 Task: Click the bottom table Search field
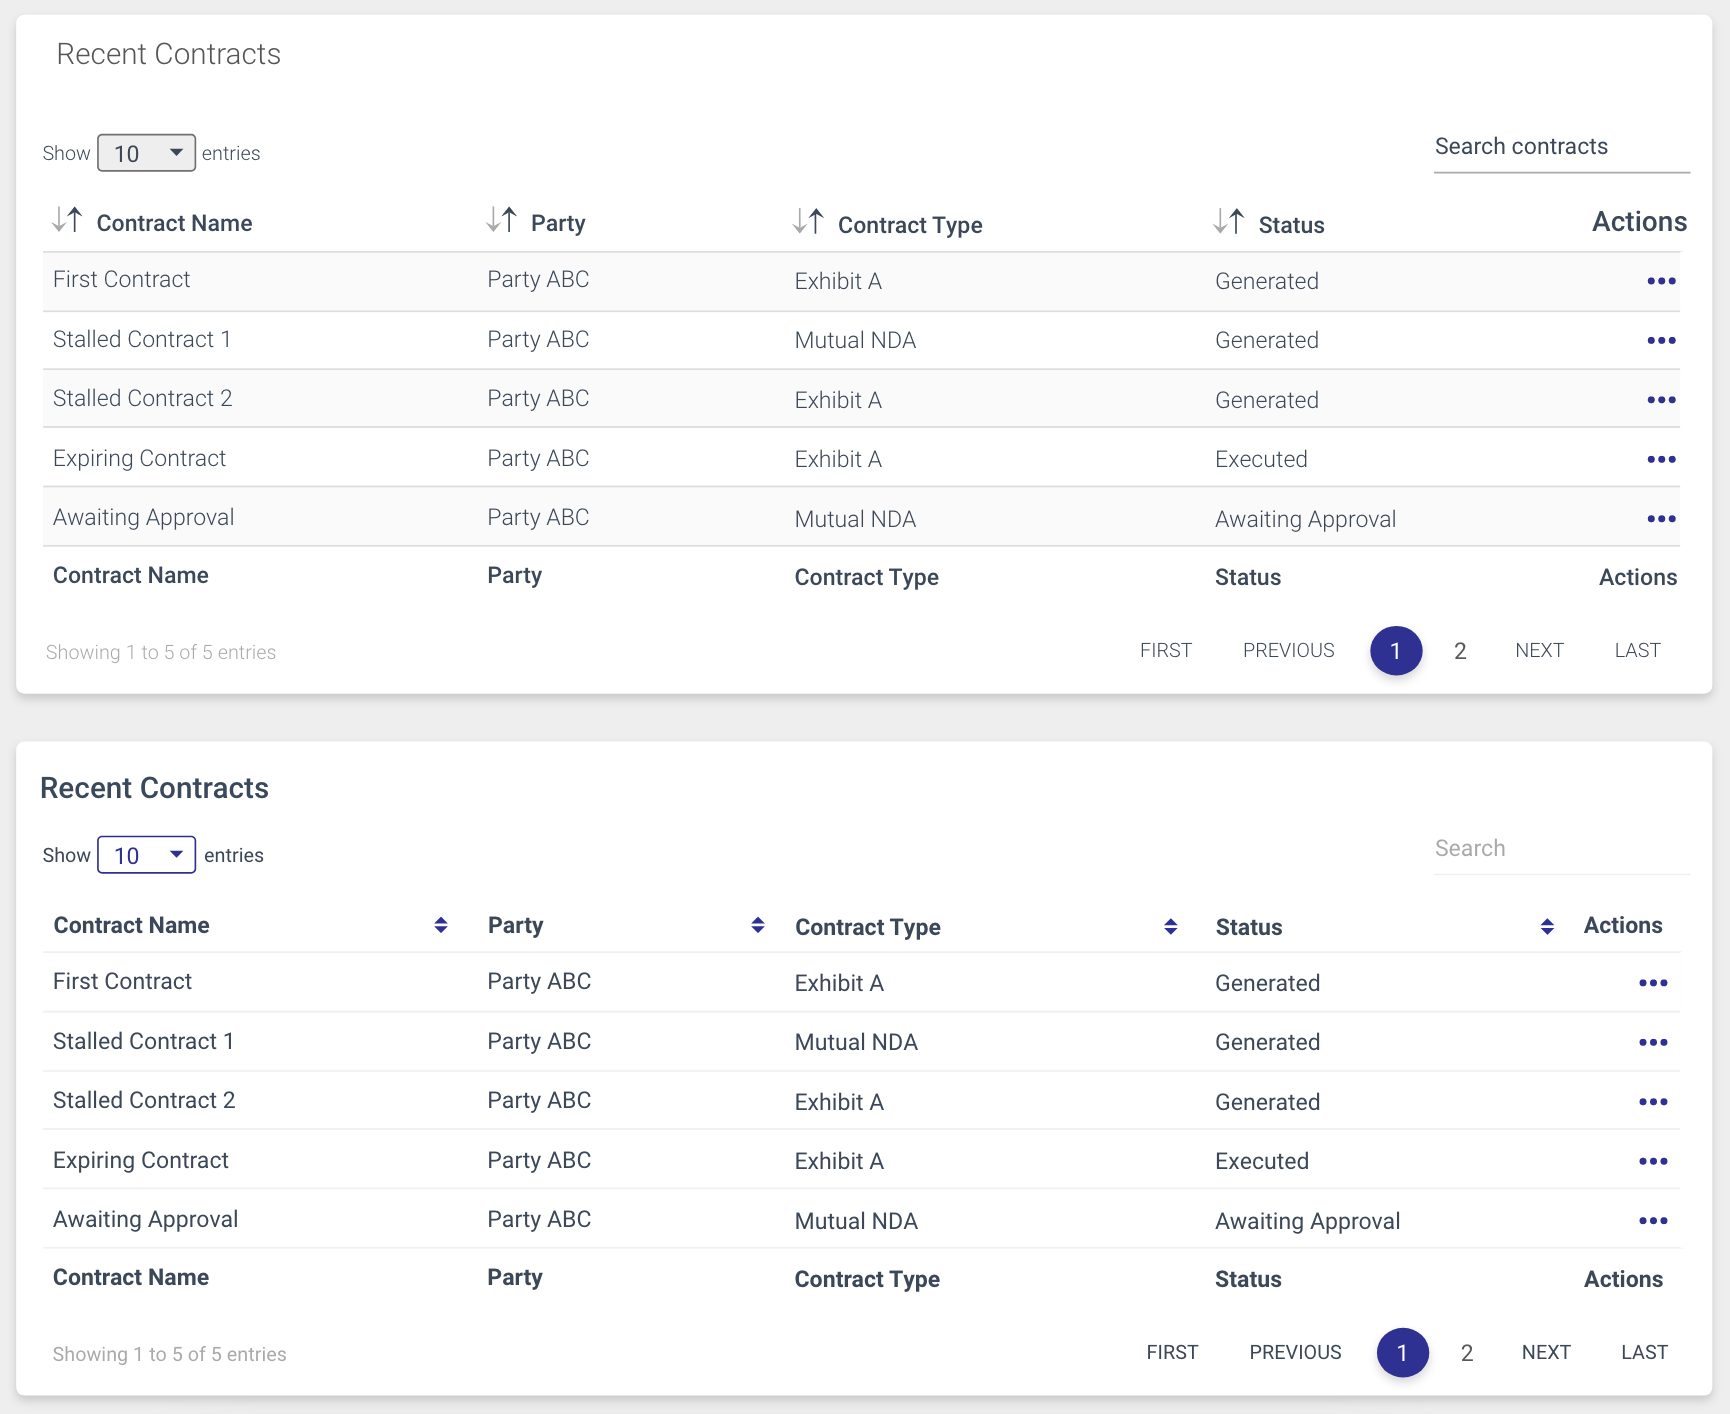pos(1561,847)
